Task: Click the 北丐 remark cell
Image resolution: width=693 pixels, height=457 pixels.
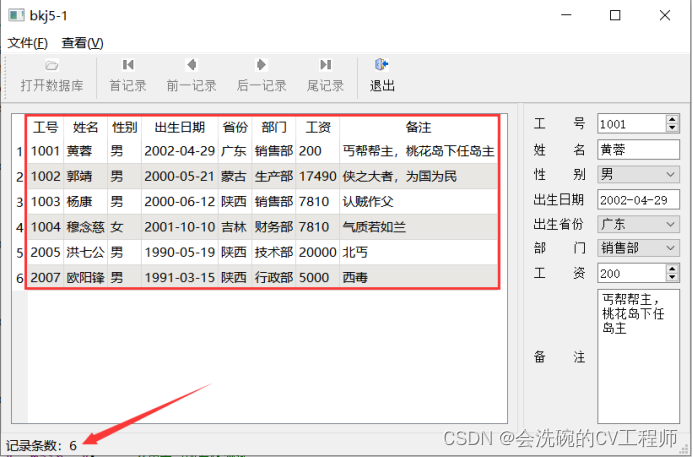Action: coord(419,252)
